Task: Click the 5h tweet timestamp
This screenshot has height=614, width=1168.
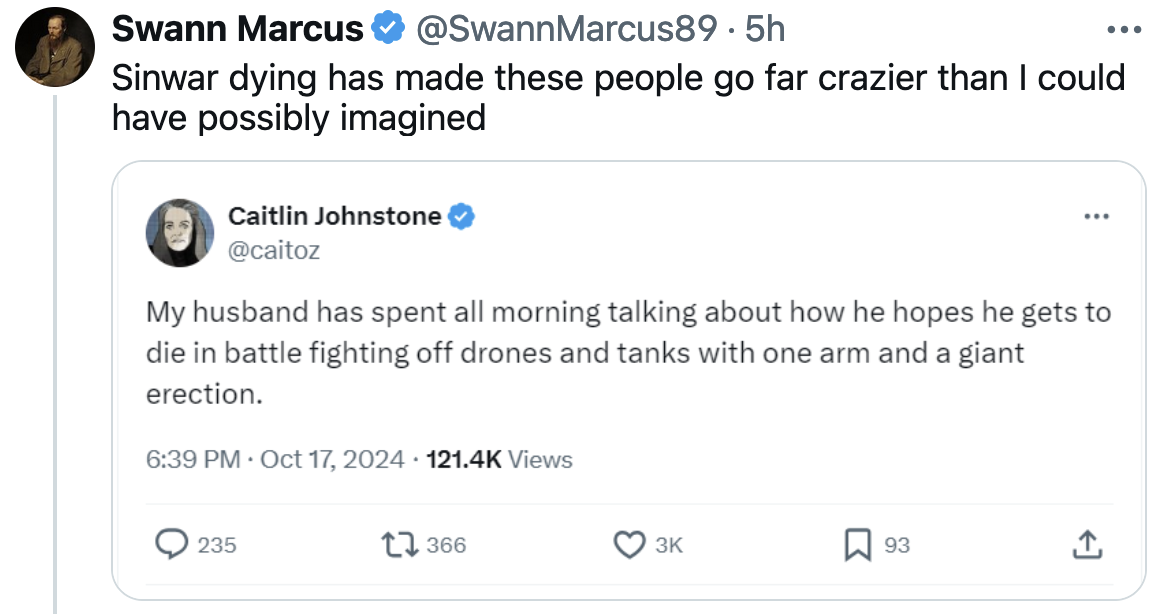Action: click(x=765, y=29)
